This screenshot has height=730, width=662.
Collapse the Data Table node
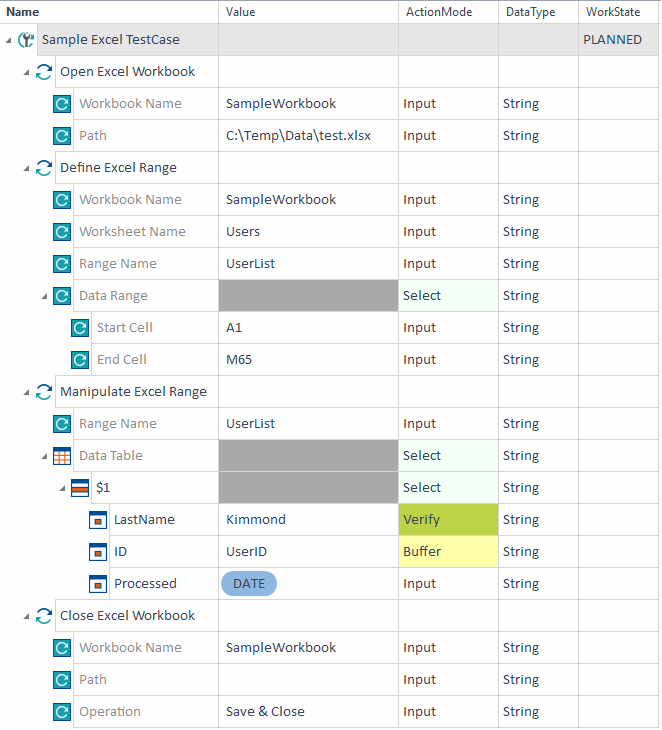(45, 456)
